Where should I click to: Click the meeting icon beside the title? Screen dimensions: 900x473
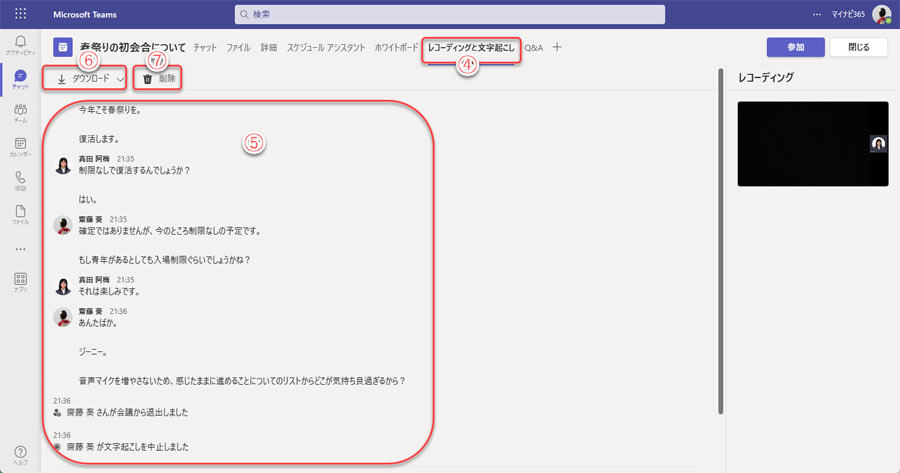click(x=63, y=47)
